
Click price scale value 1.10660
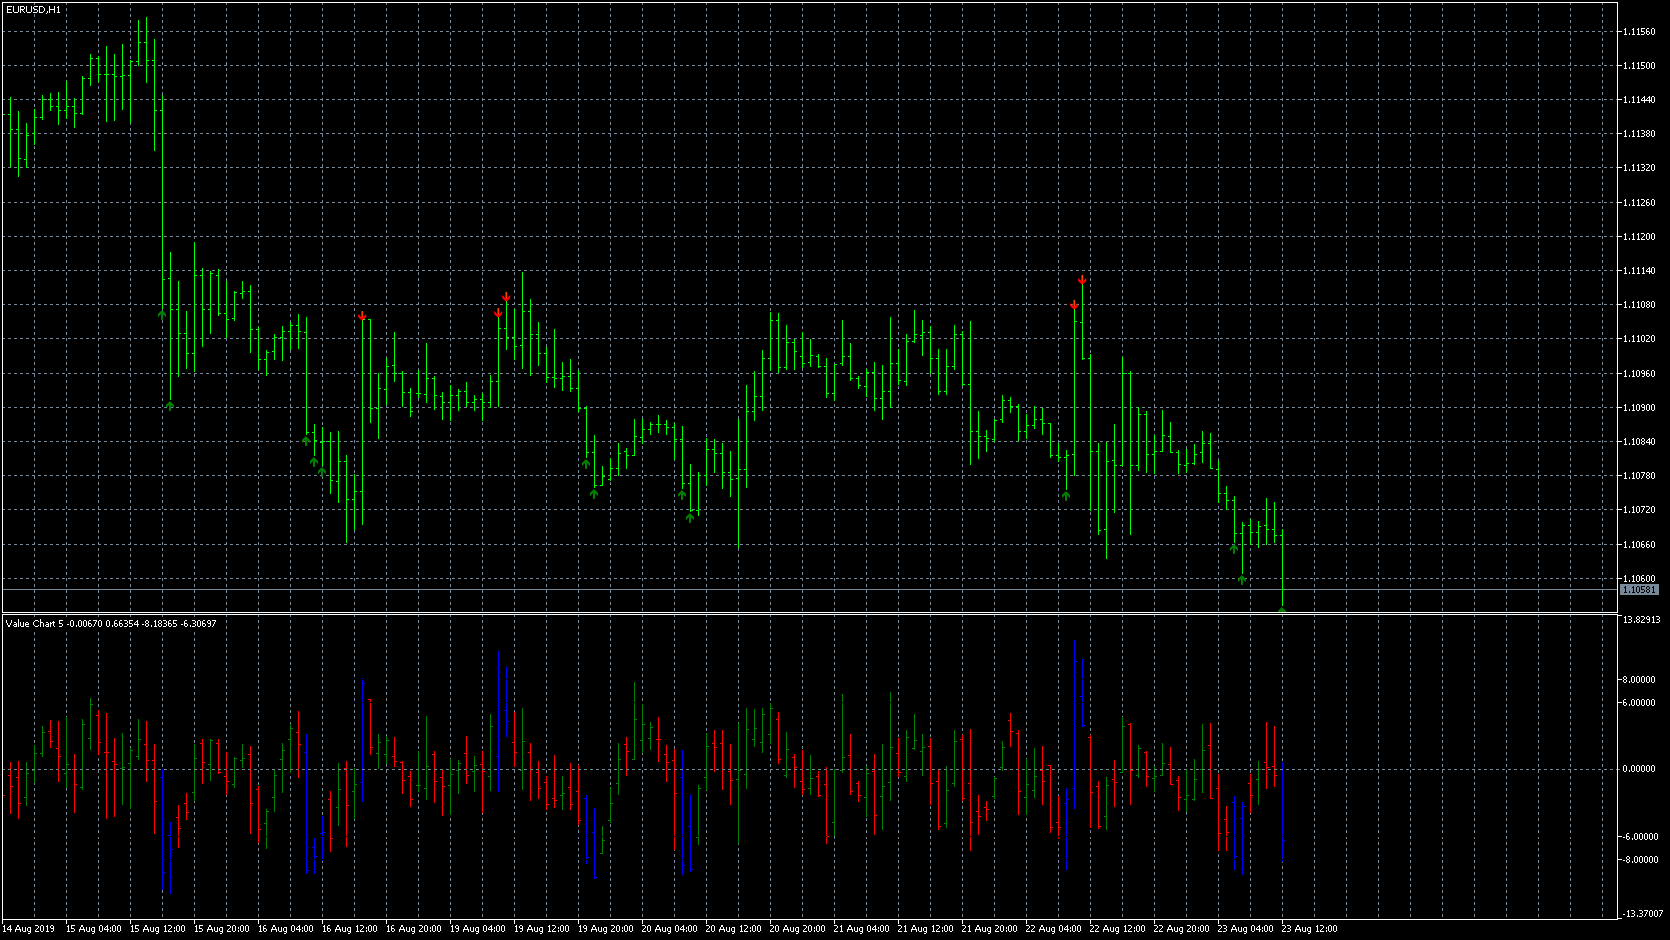[x=1640, y=545]
